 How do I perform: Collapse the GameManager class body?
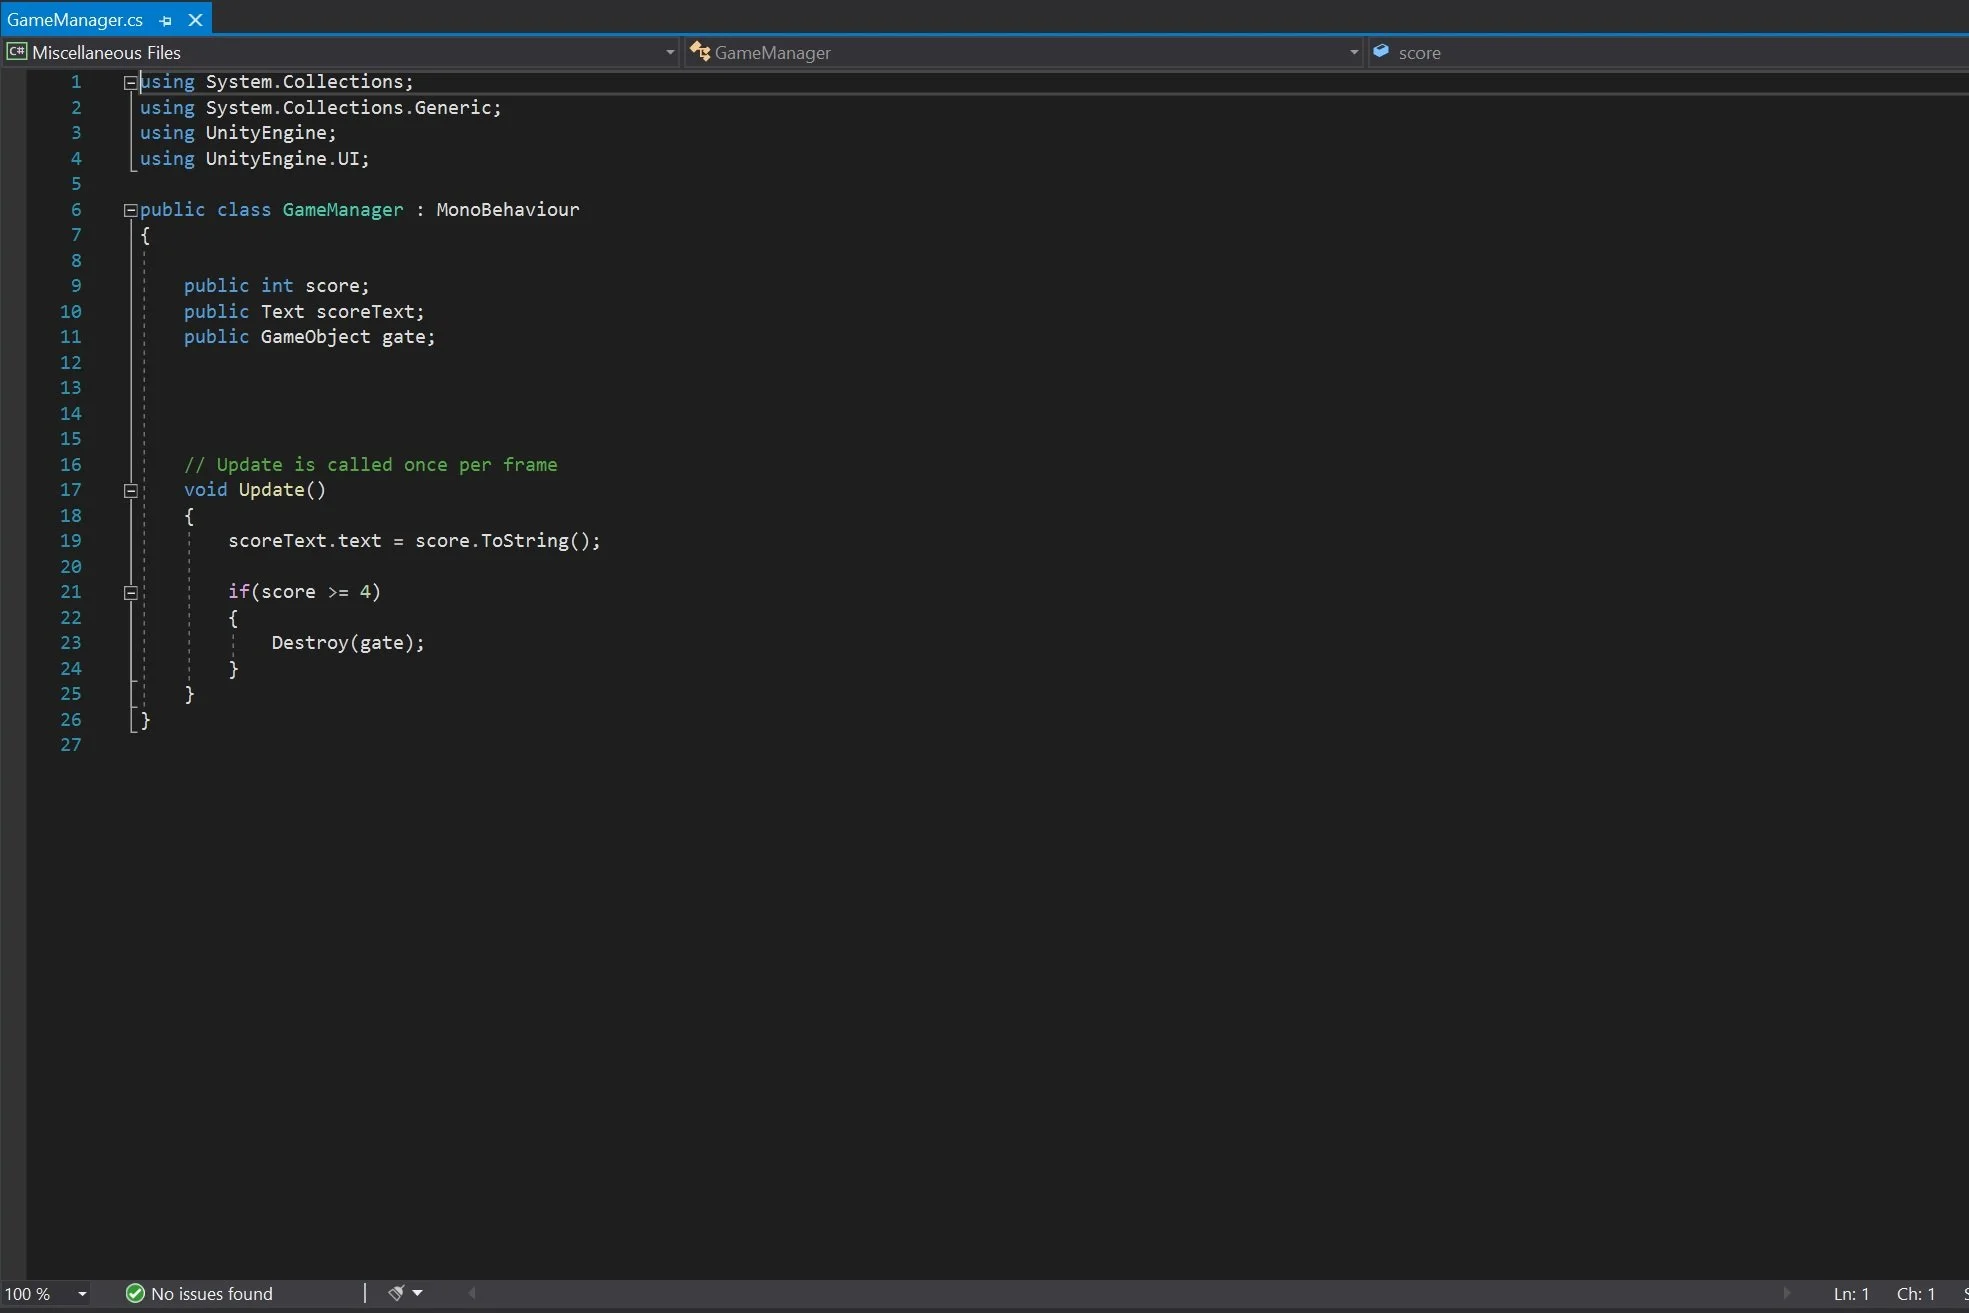[x=130, y=210]
